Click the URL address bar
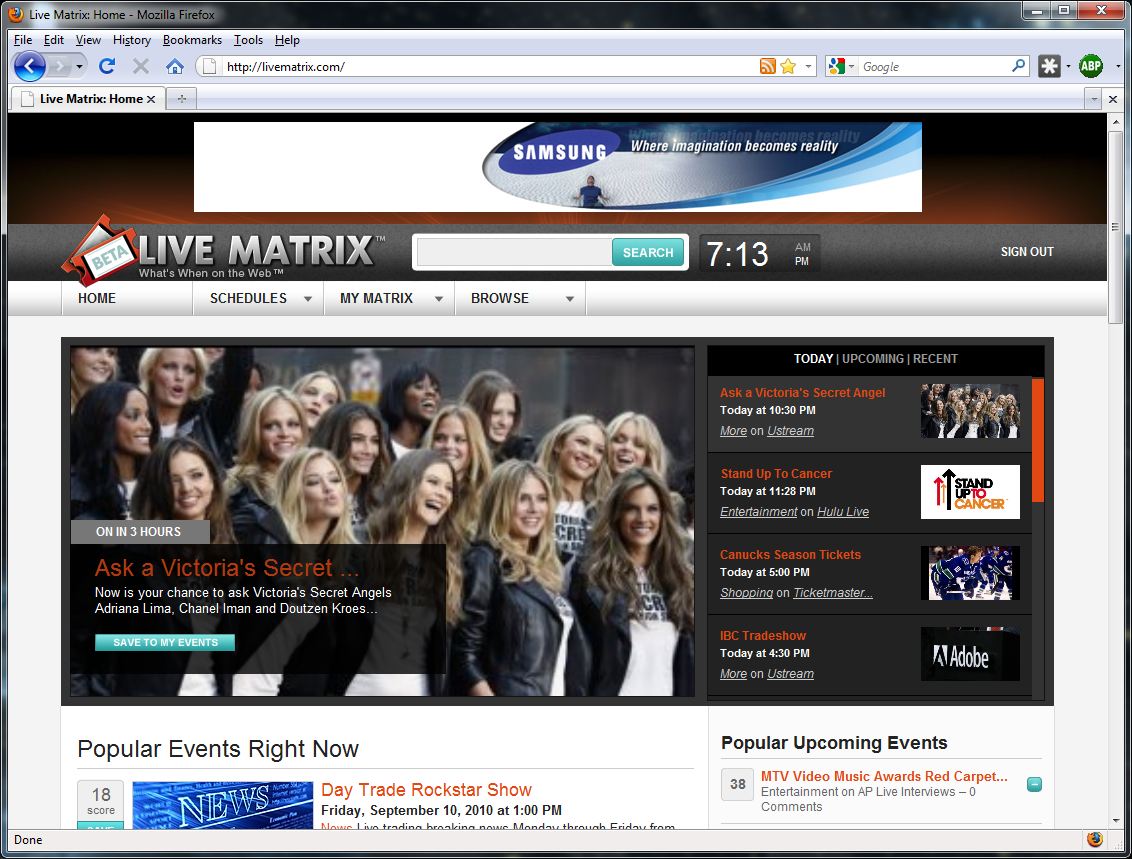Image resolution: width=1132 pixels, height=859 pixels. pyautogui.click(x=489, y=66)
